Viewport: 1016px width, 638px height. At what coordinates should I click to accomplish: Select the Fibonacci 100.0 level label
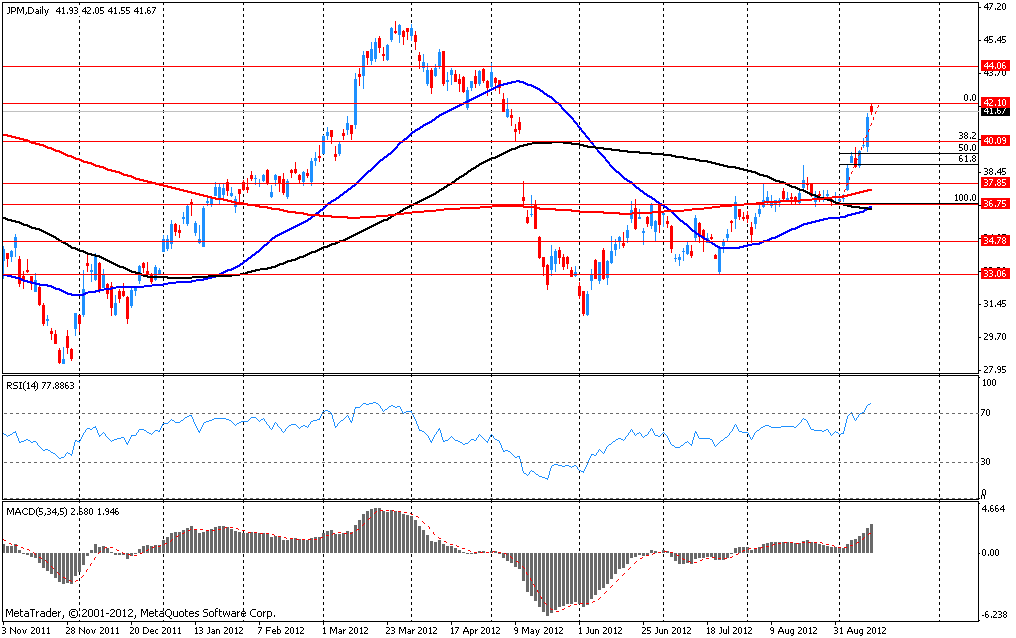(x=965, y=198)
